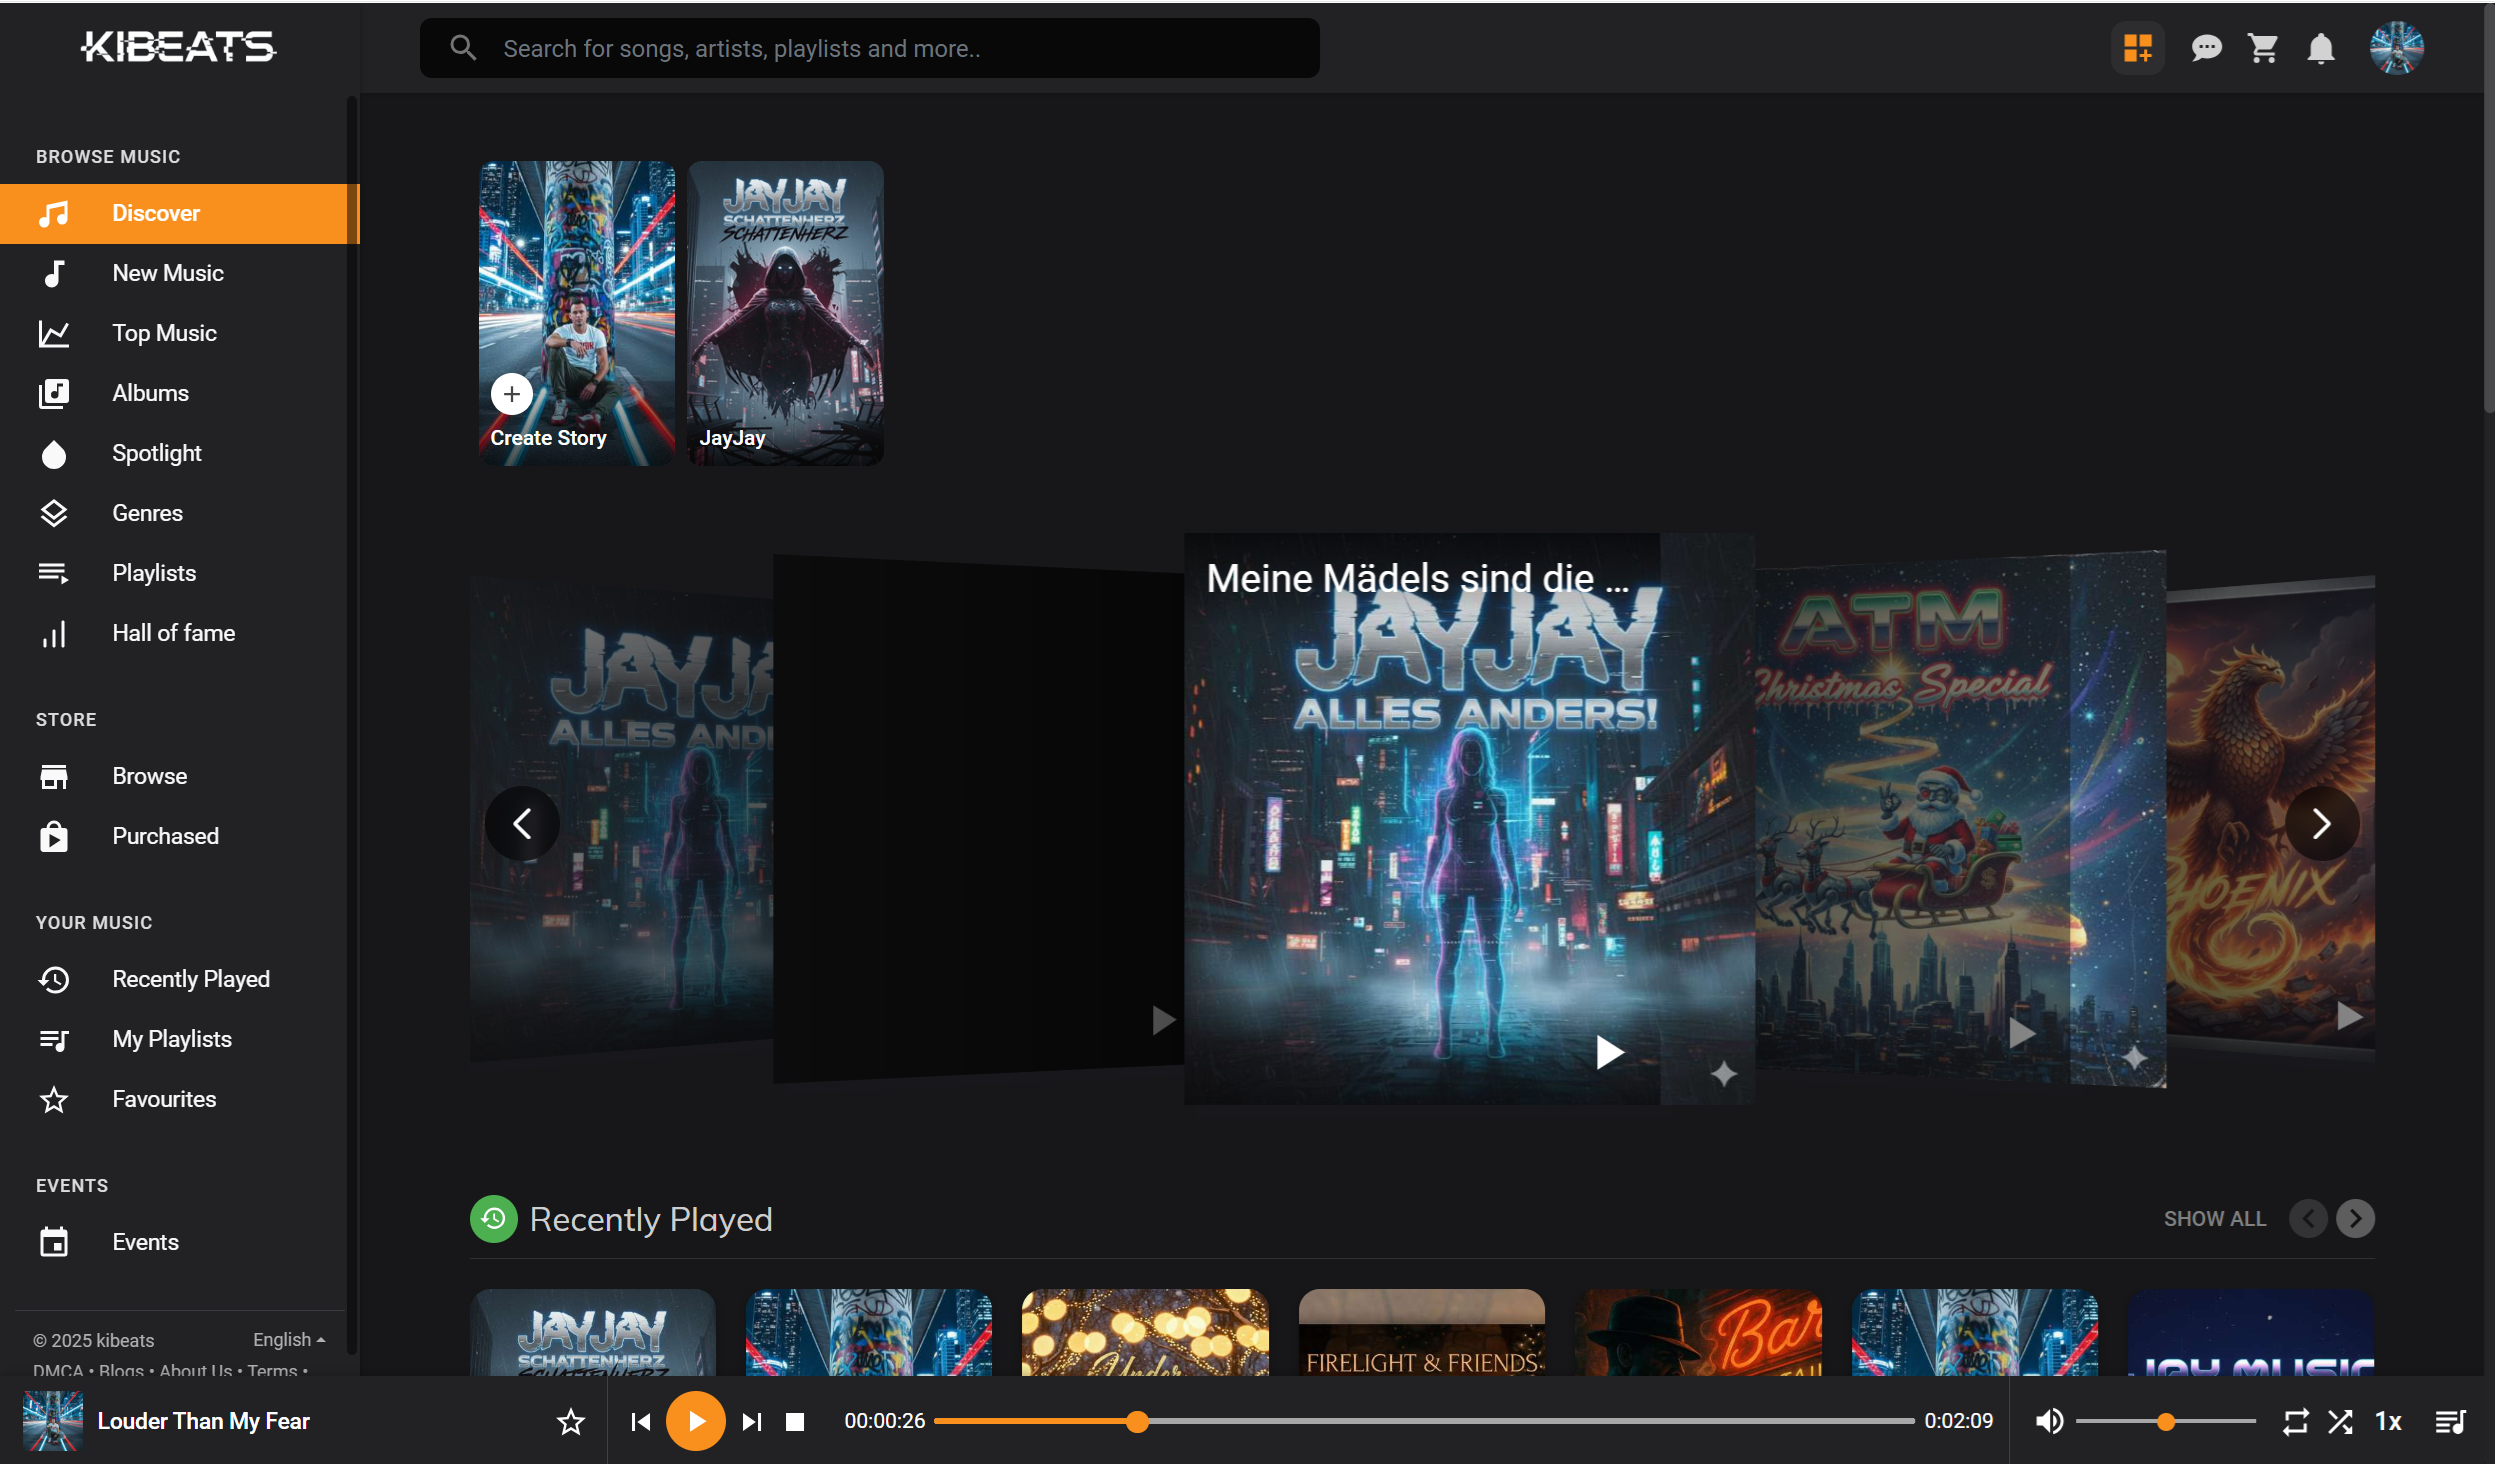Open the play queue icon
2495x1464 pixels.
tap(2449, 1421)
